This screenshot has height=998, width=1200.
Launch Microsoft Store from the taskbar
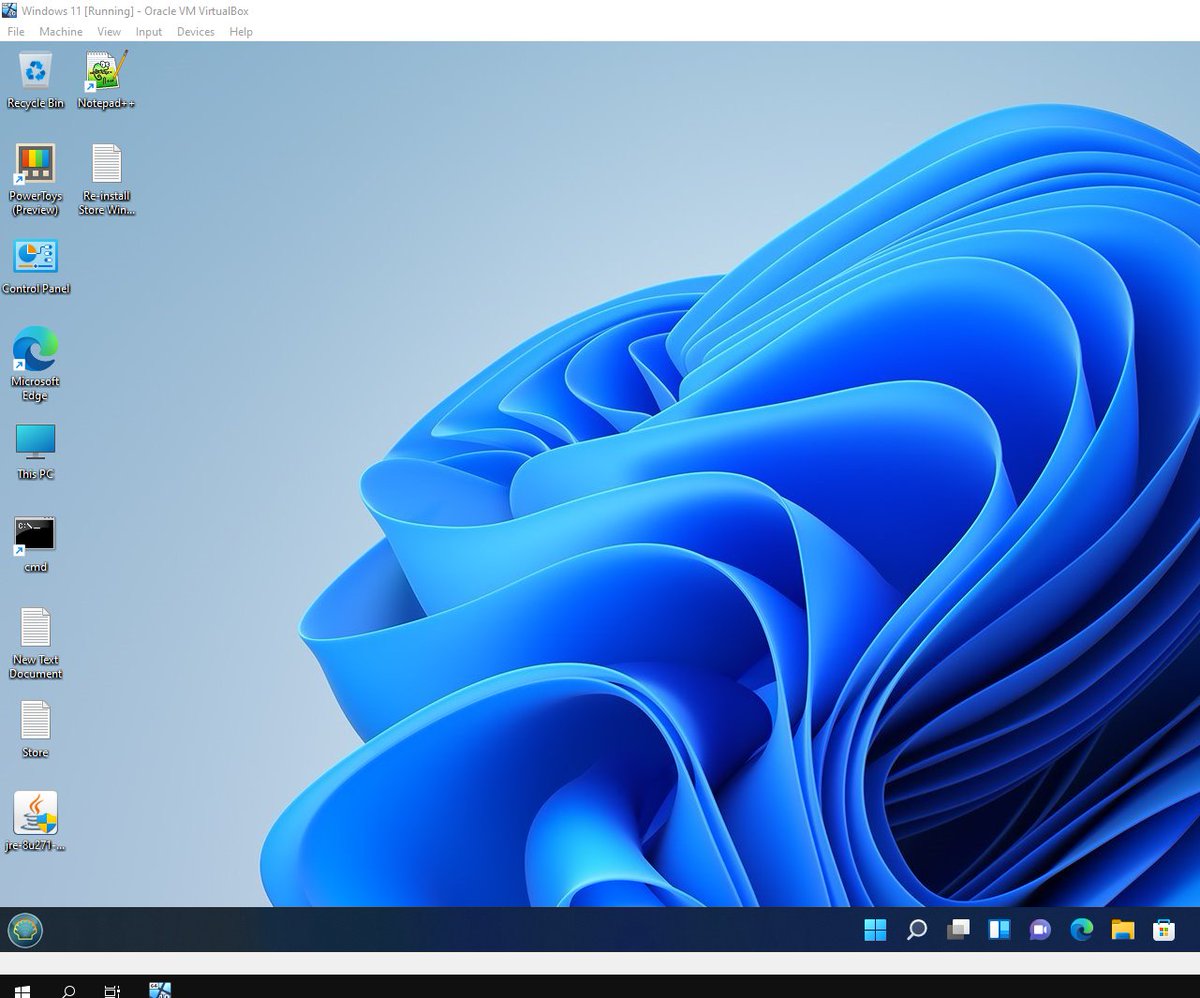pyautogui.click(x=1164, y=930)
